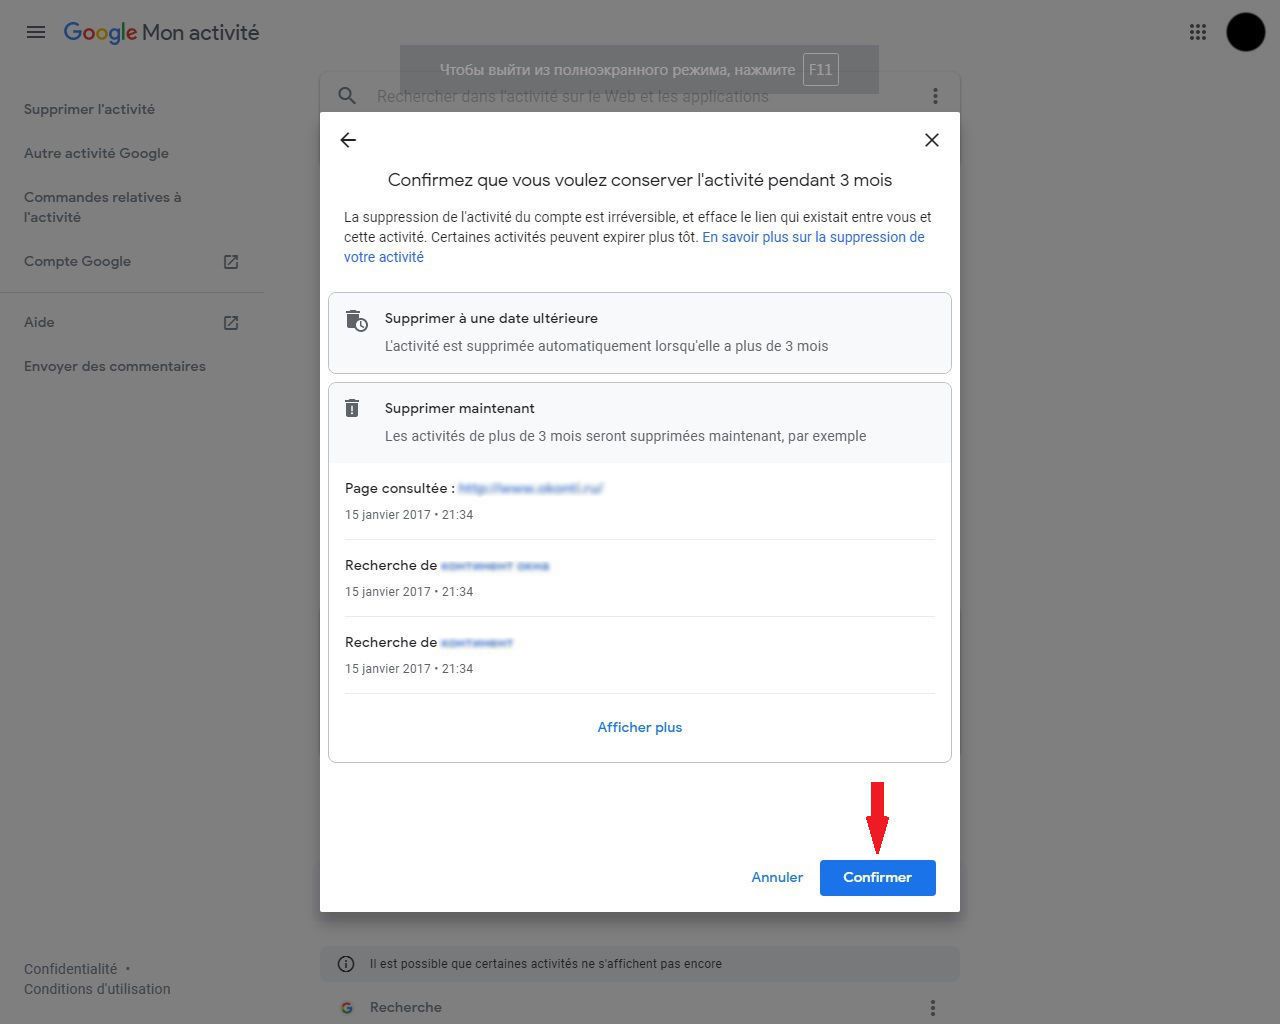The image size is (1280, 1024).
Task: Open external link icon beside Aide
Action: (x=231, y=323)
